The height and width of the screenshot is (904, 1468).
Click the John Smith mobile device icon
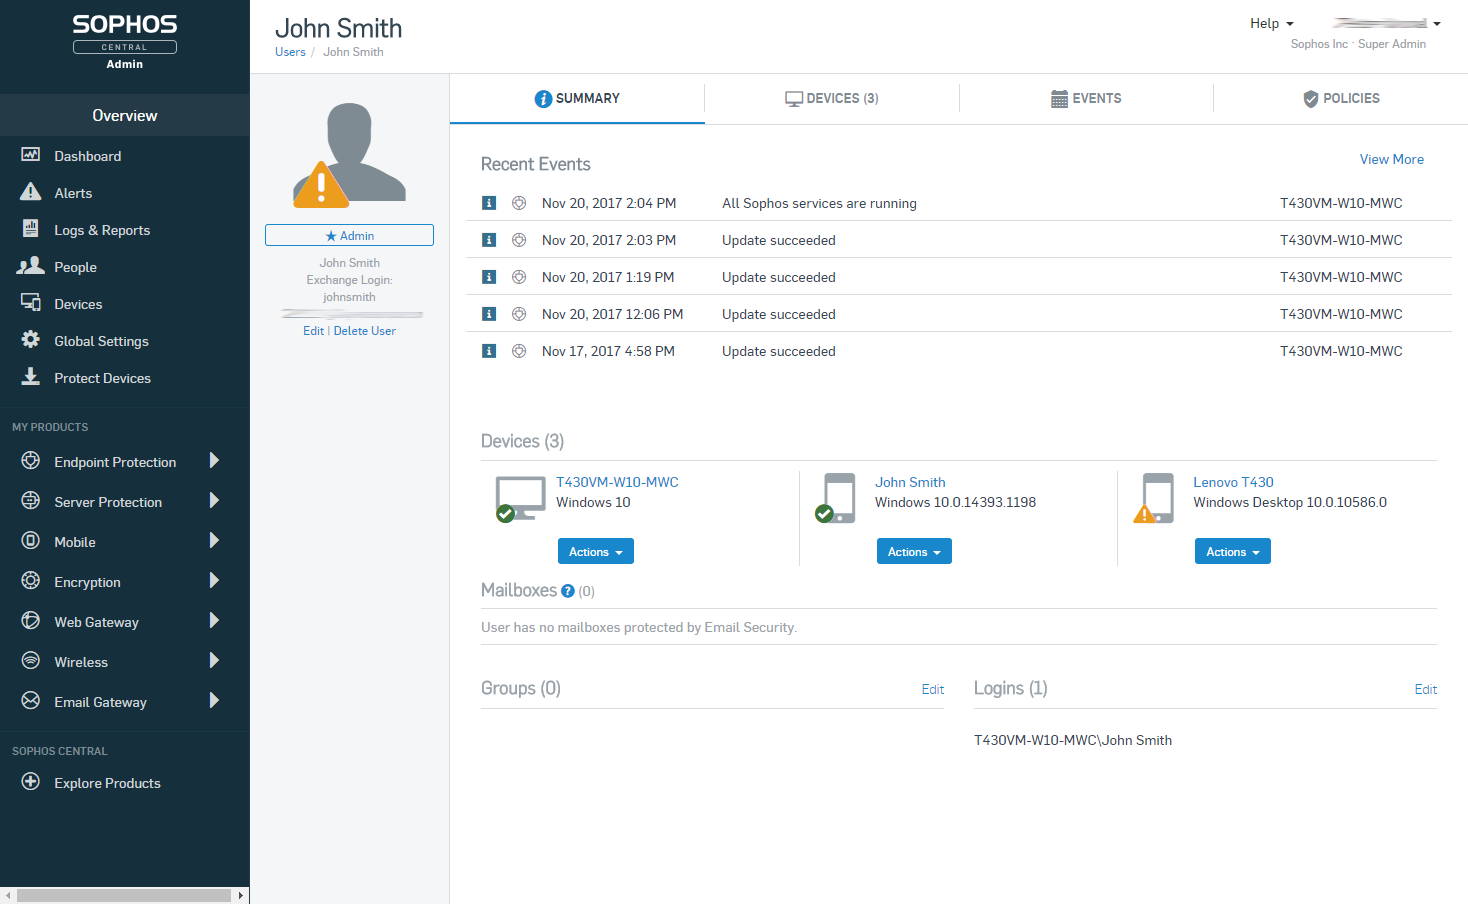(837, 498)
